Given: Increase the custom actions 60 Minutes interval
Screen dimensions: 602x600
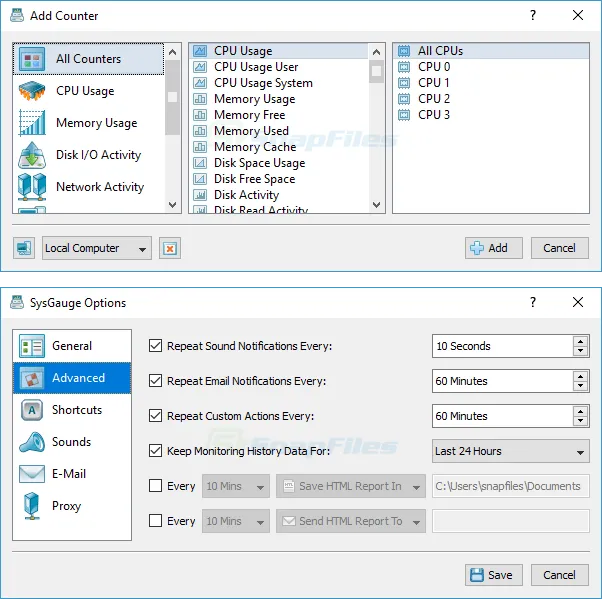Looking at the screenshot, I should (x=580, y=411).
